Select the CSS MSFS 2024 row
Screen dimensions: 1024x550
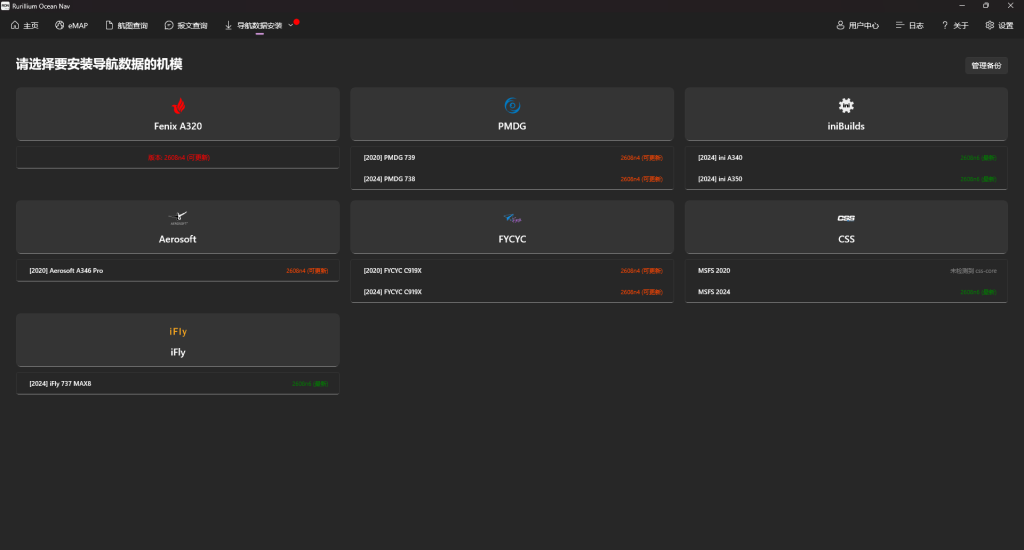click(846, 292)
